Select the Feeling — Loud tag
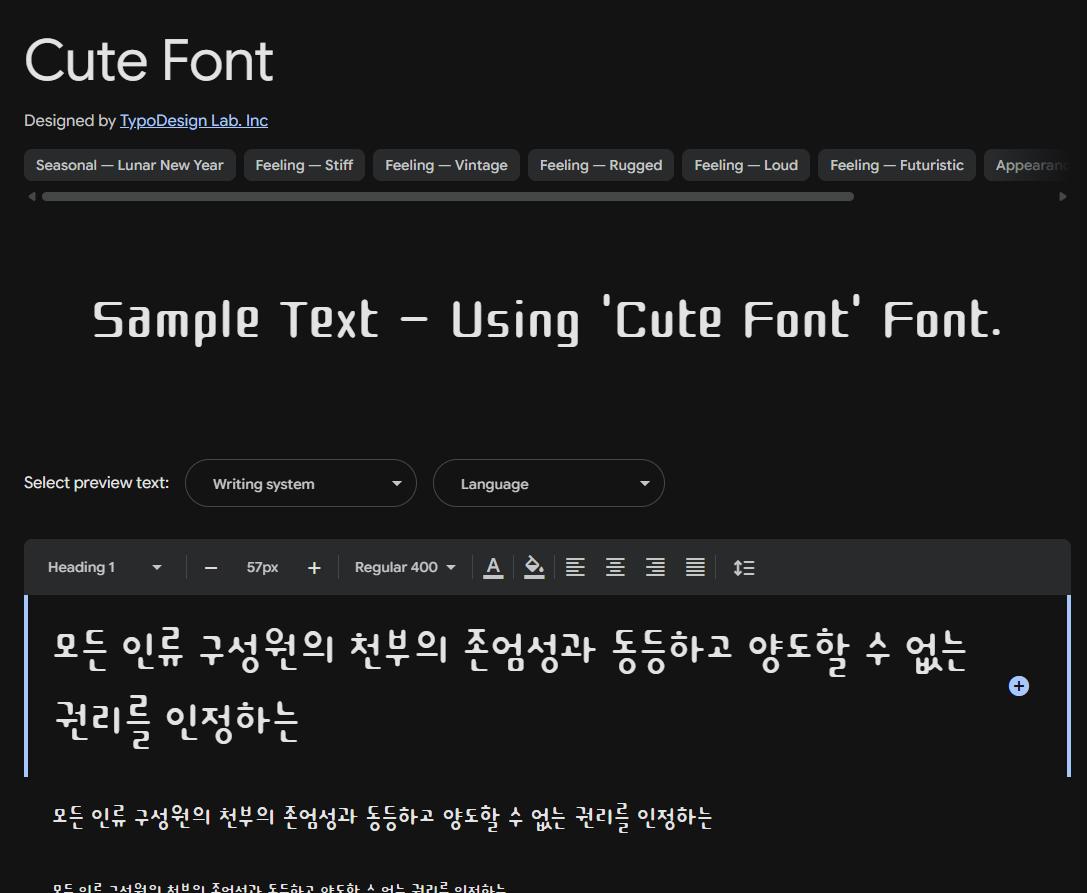The height and width of the screenshot is (893, 1087). click(746, 165)
